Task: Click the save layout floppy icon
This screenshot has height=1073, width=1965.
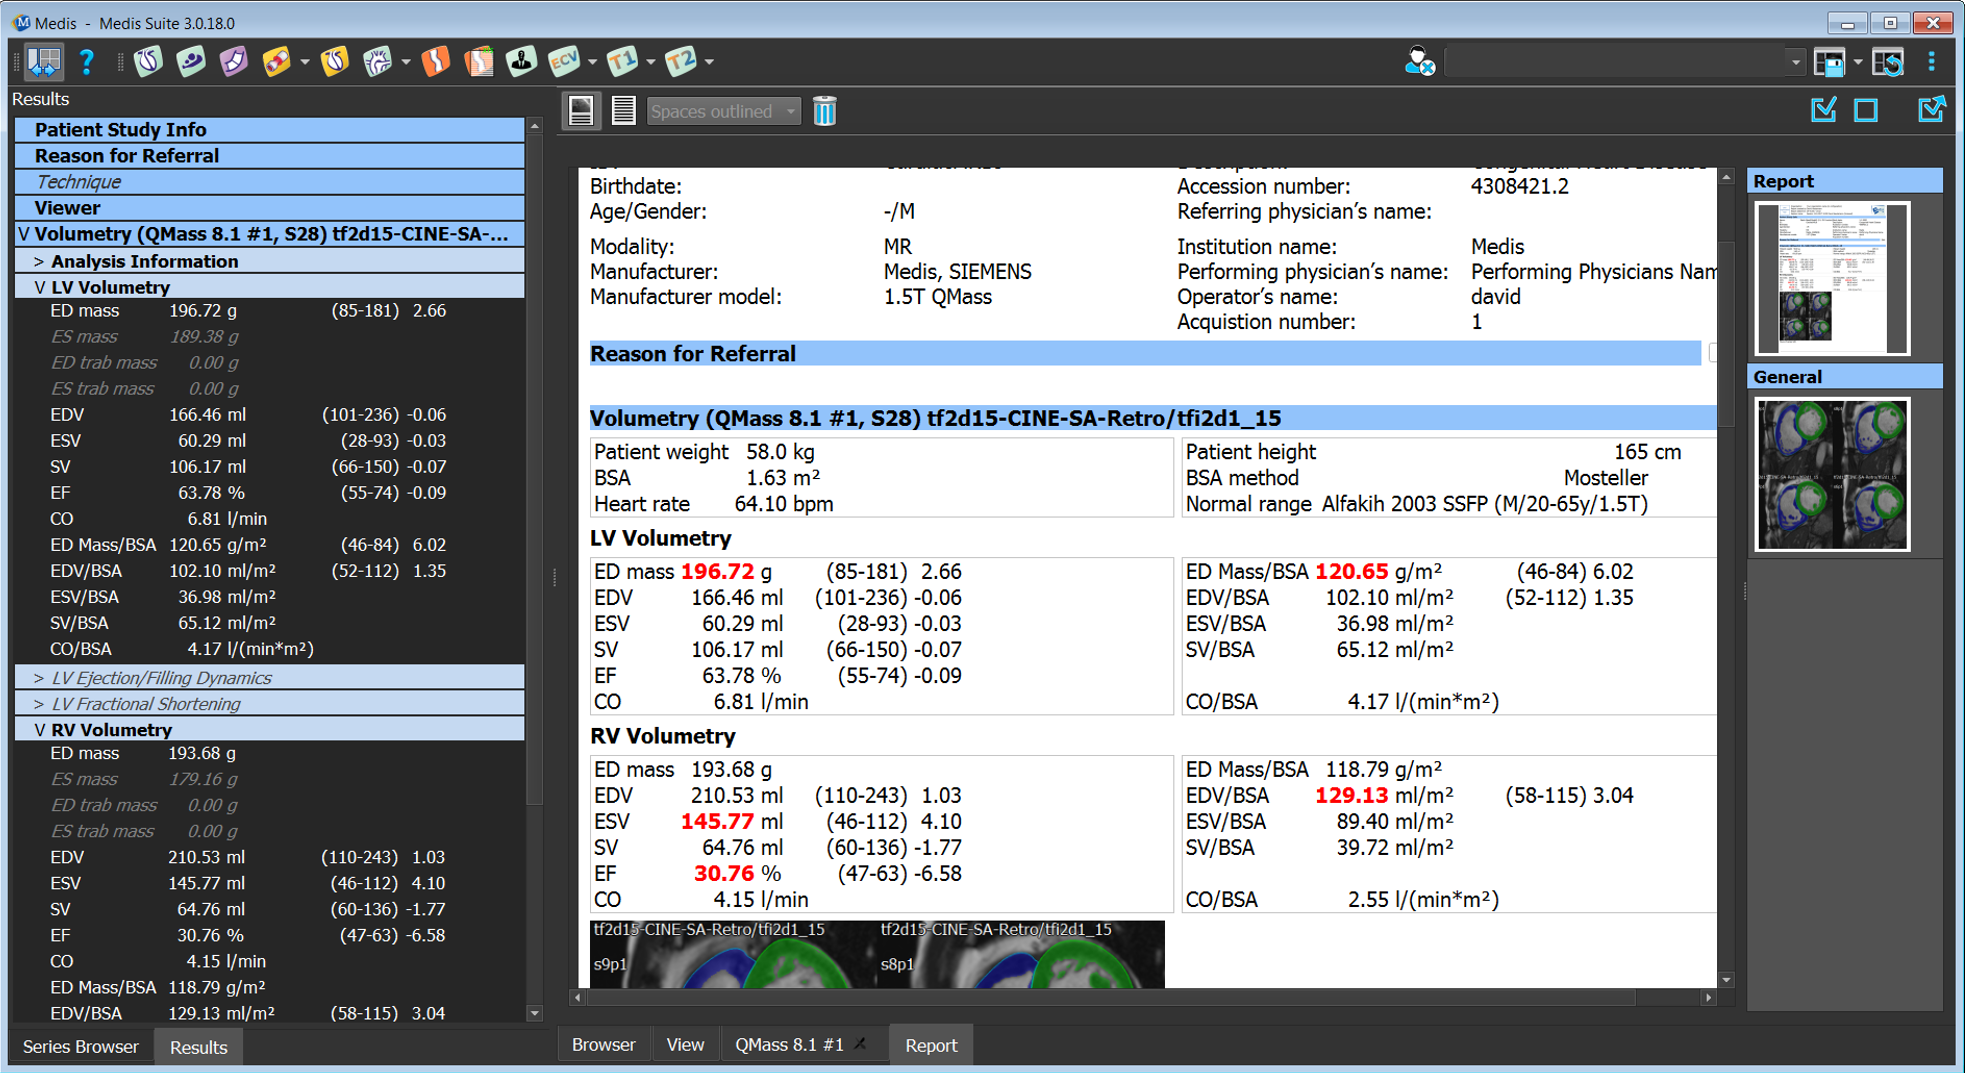Action: 1829,62
